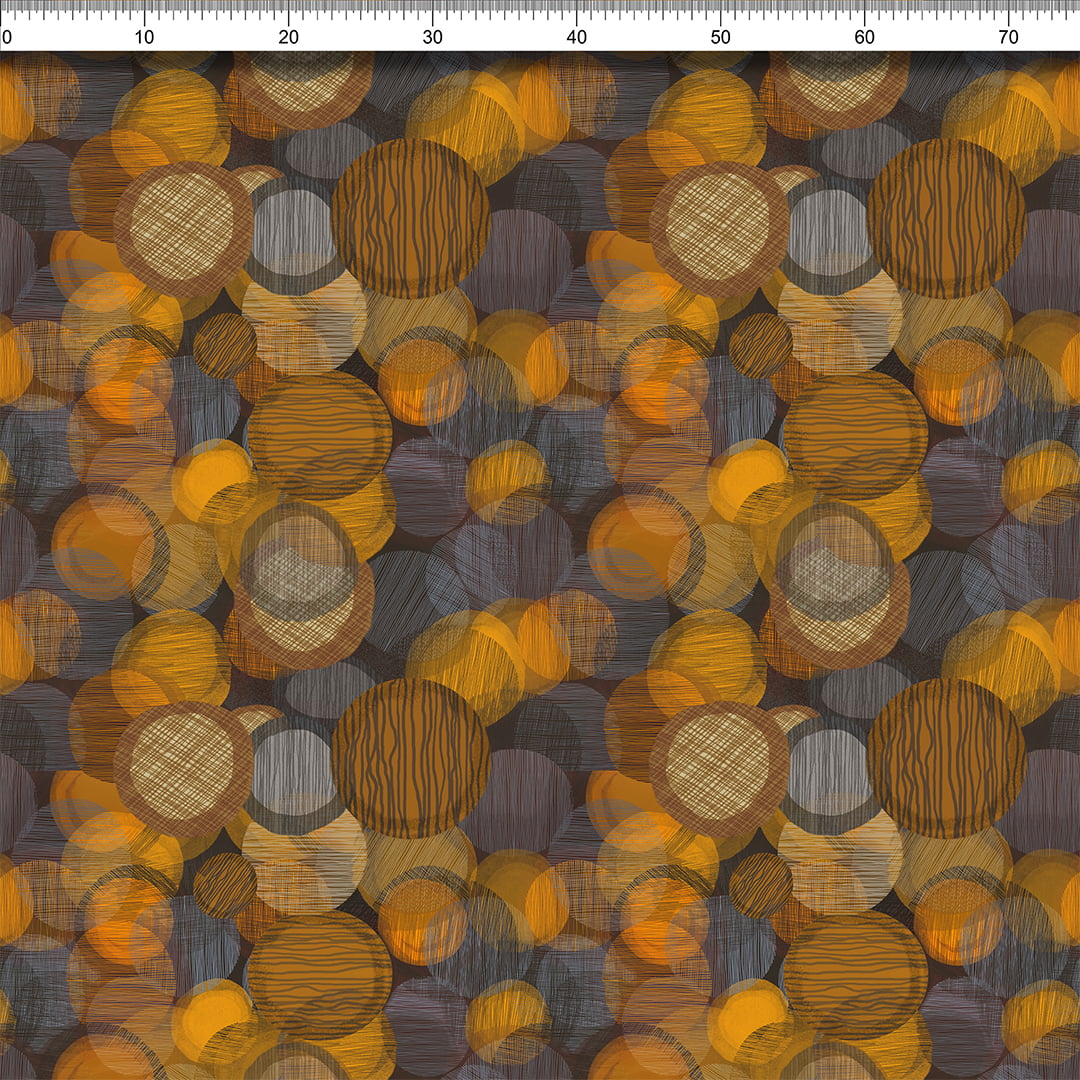The image size is (1080, 1080).
Task: Click the 50 tick on the ruler
Action: coord(721,37)
